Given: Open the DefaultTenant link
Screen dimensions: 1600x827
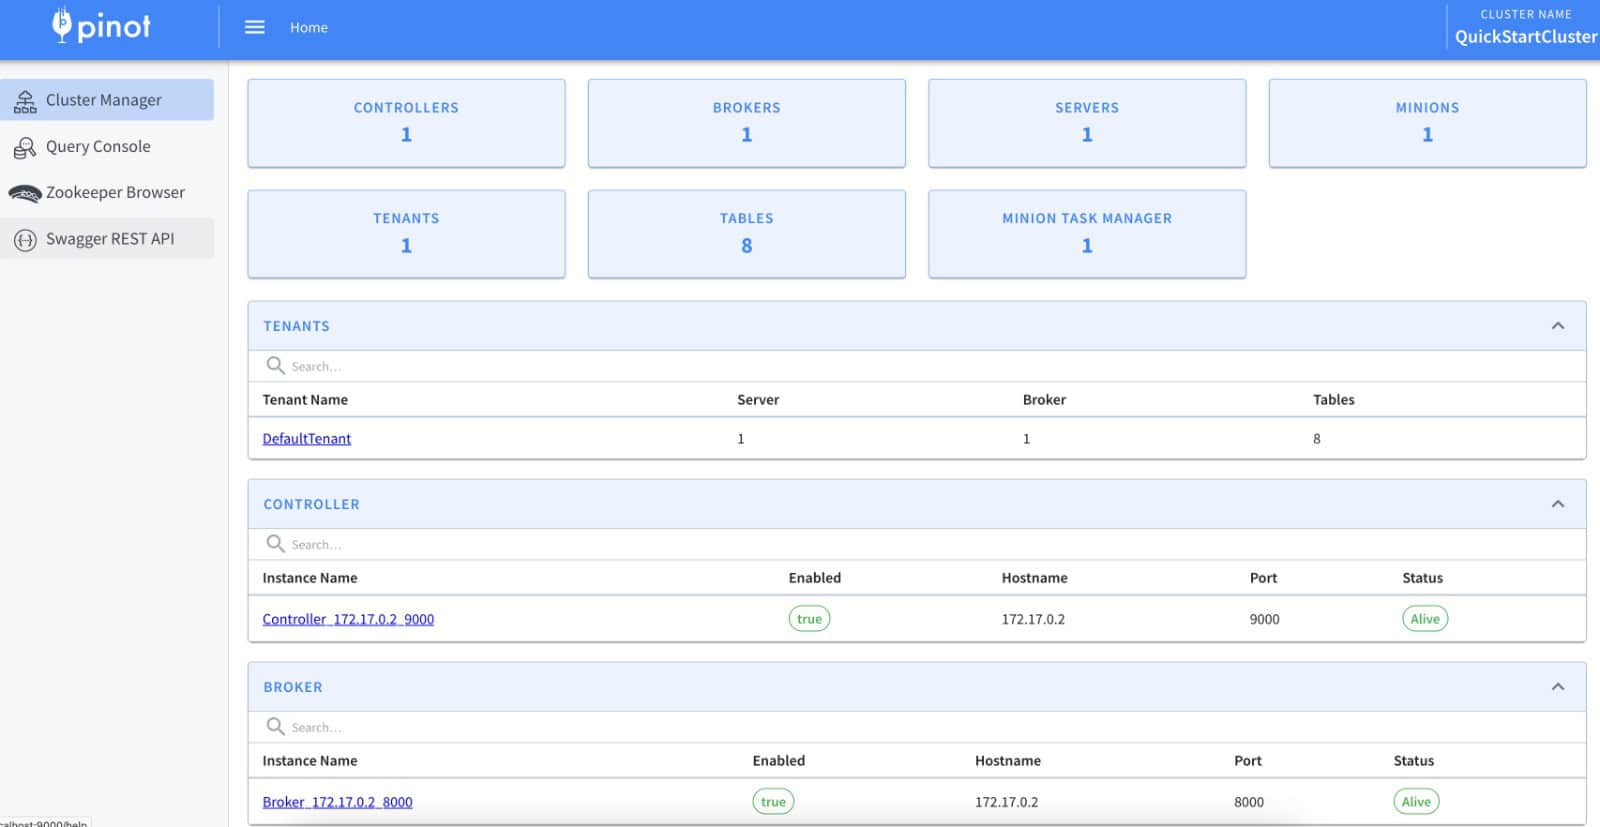Looking at the screenshot, I should [307, 438].
